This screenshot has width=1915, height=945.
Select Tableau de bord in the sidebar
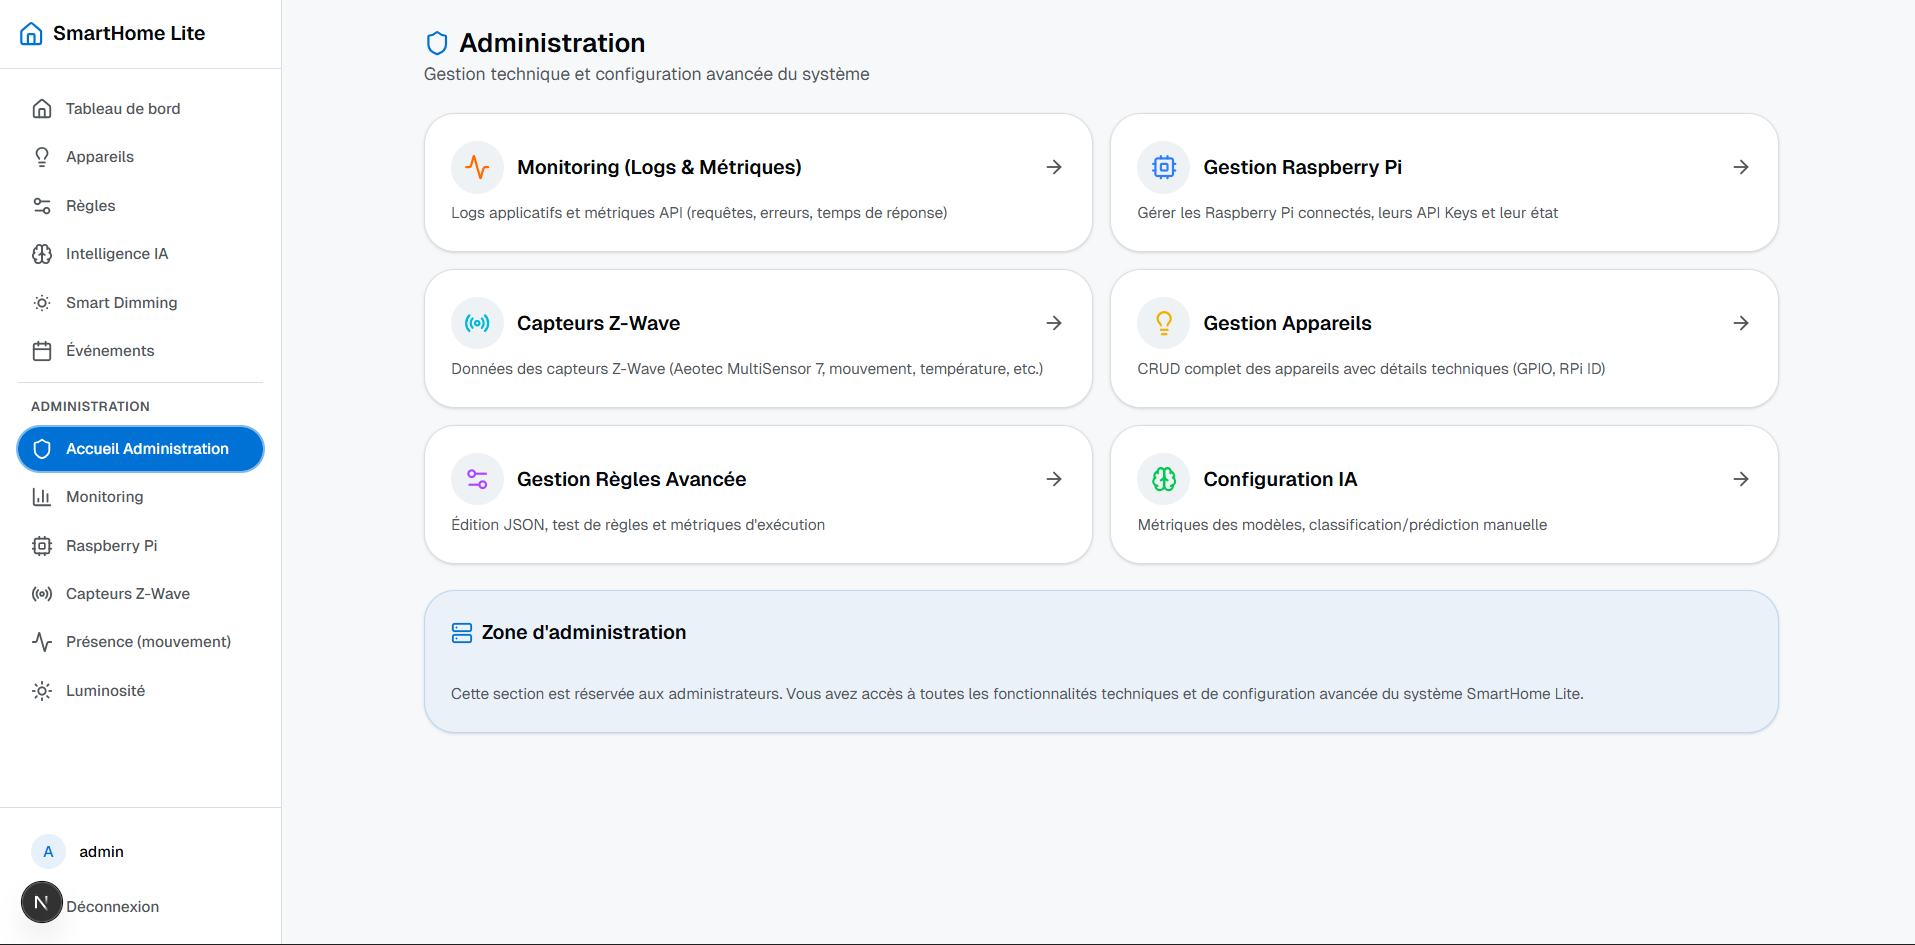pyautogui.click(x=122, y=108)
